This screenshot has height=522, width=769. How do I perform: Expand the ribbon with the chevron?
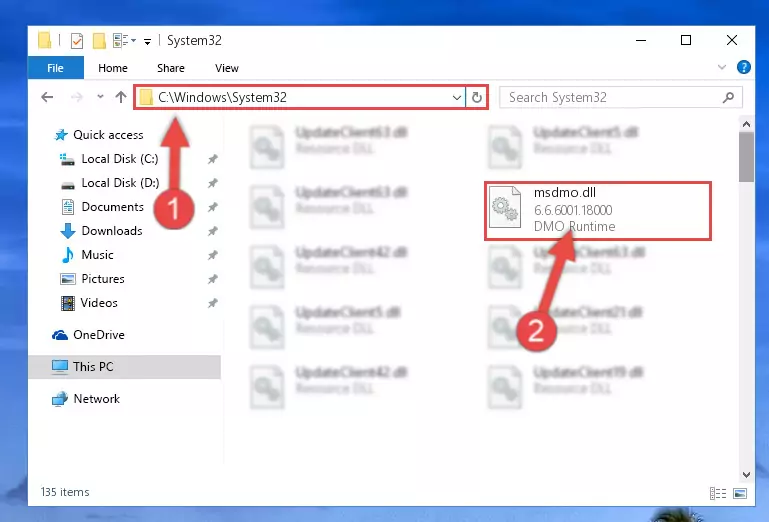(x=722, y=67)
